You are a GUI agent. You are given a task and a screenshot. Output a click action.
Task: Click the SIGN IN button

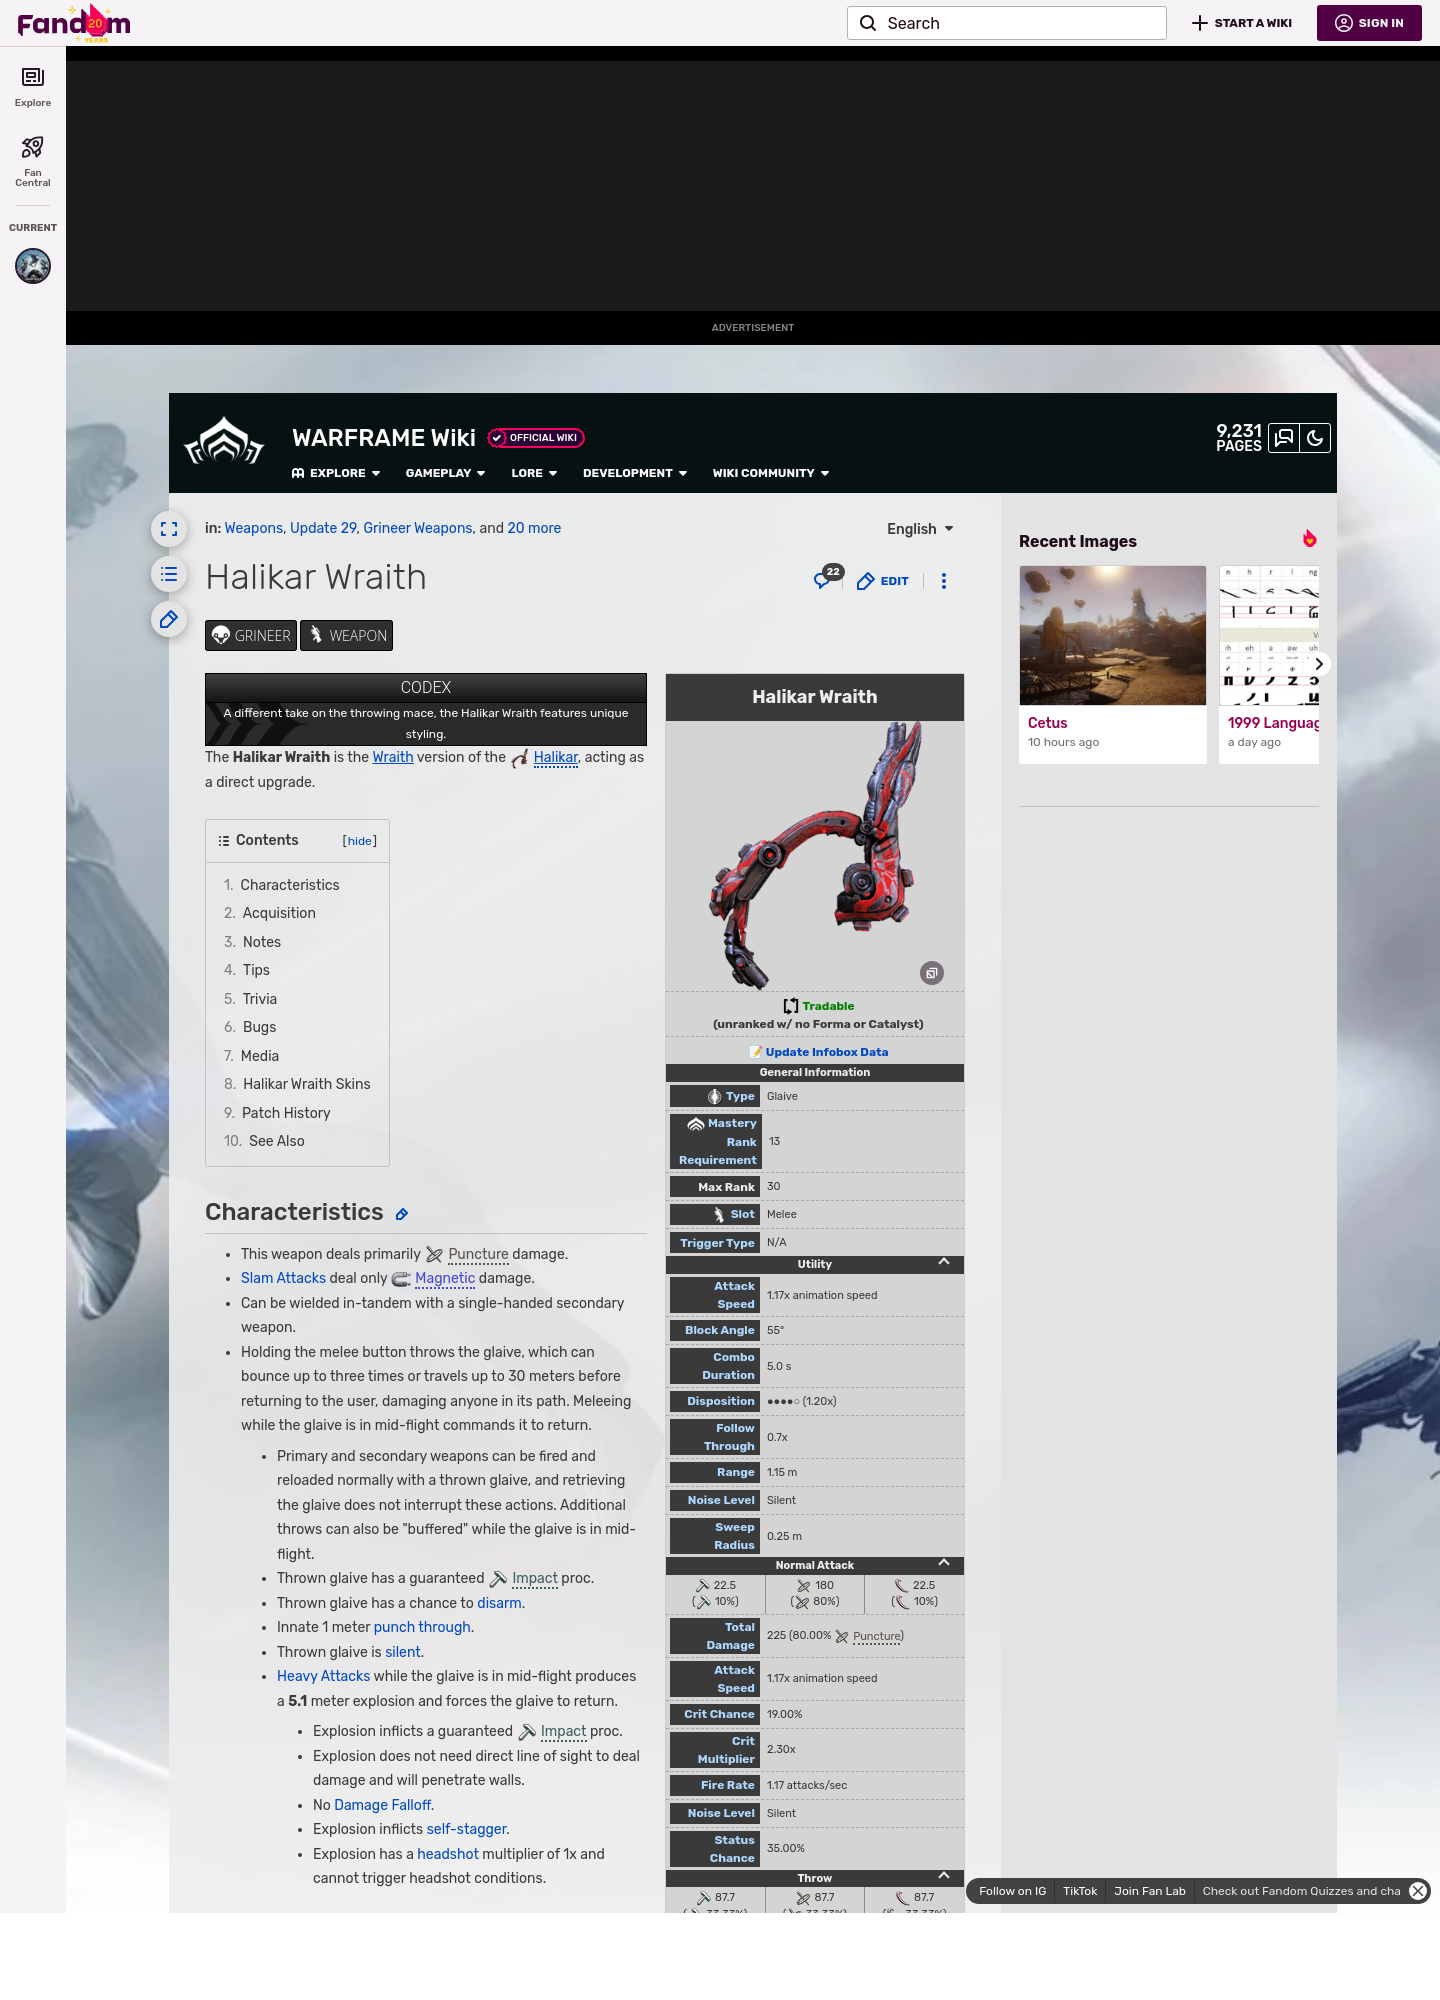pyautogui.click(x=1369, y=23)
